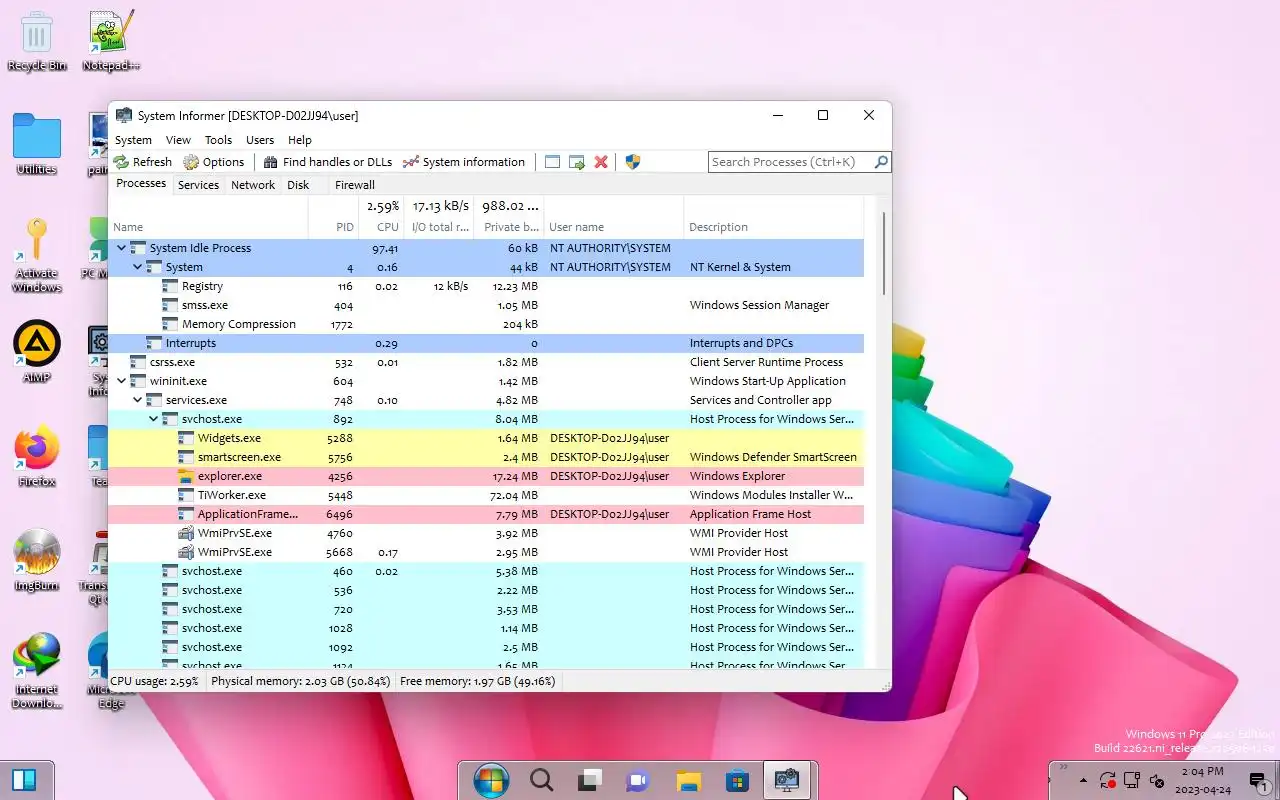Viewport: 1280px width, 800px height.
Task: Open Microsoft Store from taskbar
Action: coord(737,780)
